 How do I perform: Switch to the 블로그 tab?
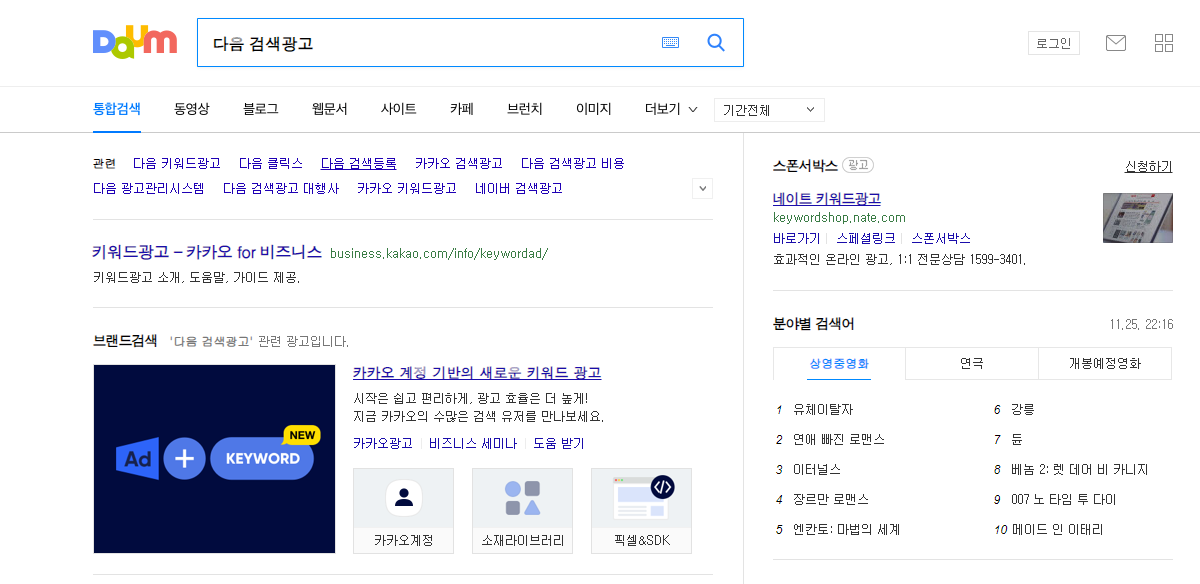(x=260, y=109)
